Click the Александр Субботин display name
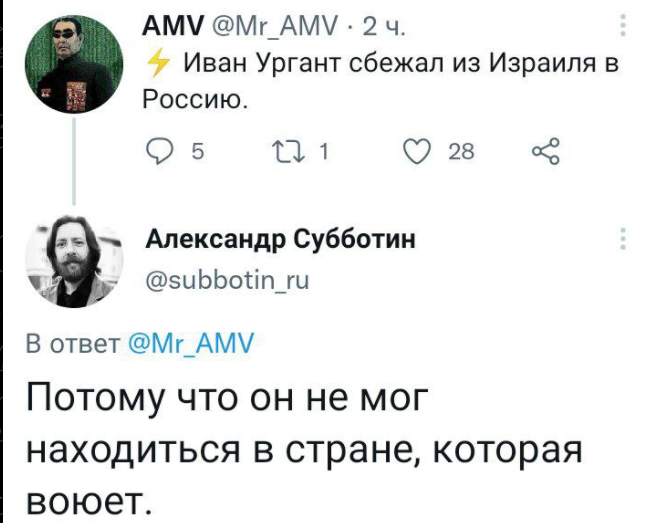This screenshot has height=523, width=653. (x=280, y=240)
